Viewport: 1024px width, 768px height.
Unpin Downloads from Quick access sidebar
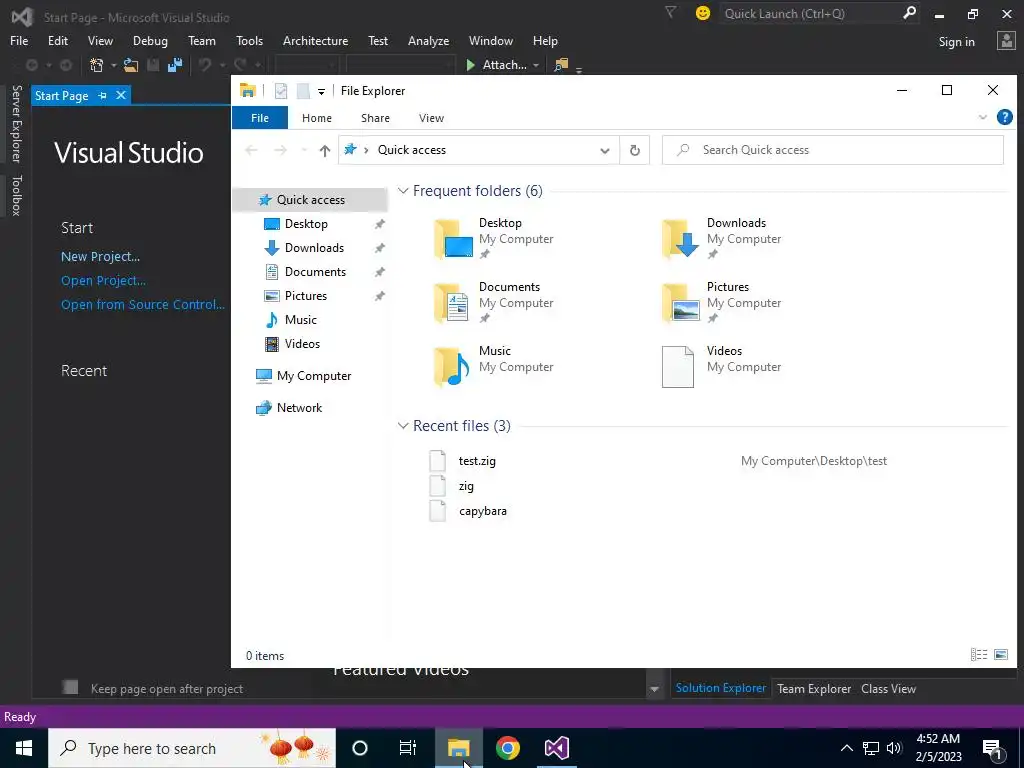click(379, 248)
